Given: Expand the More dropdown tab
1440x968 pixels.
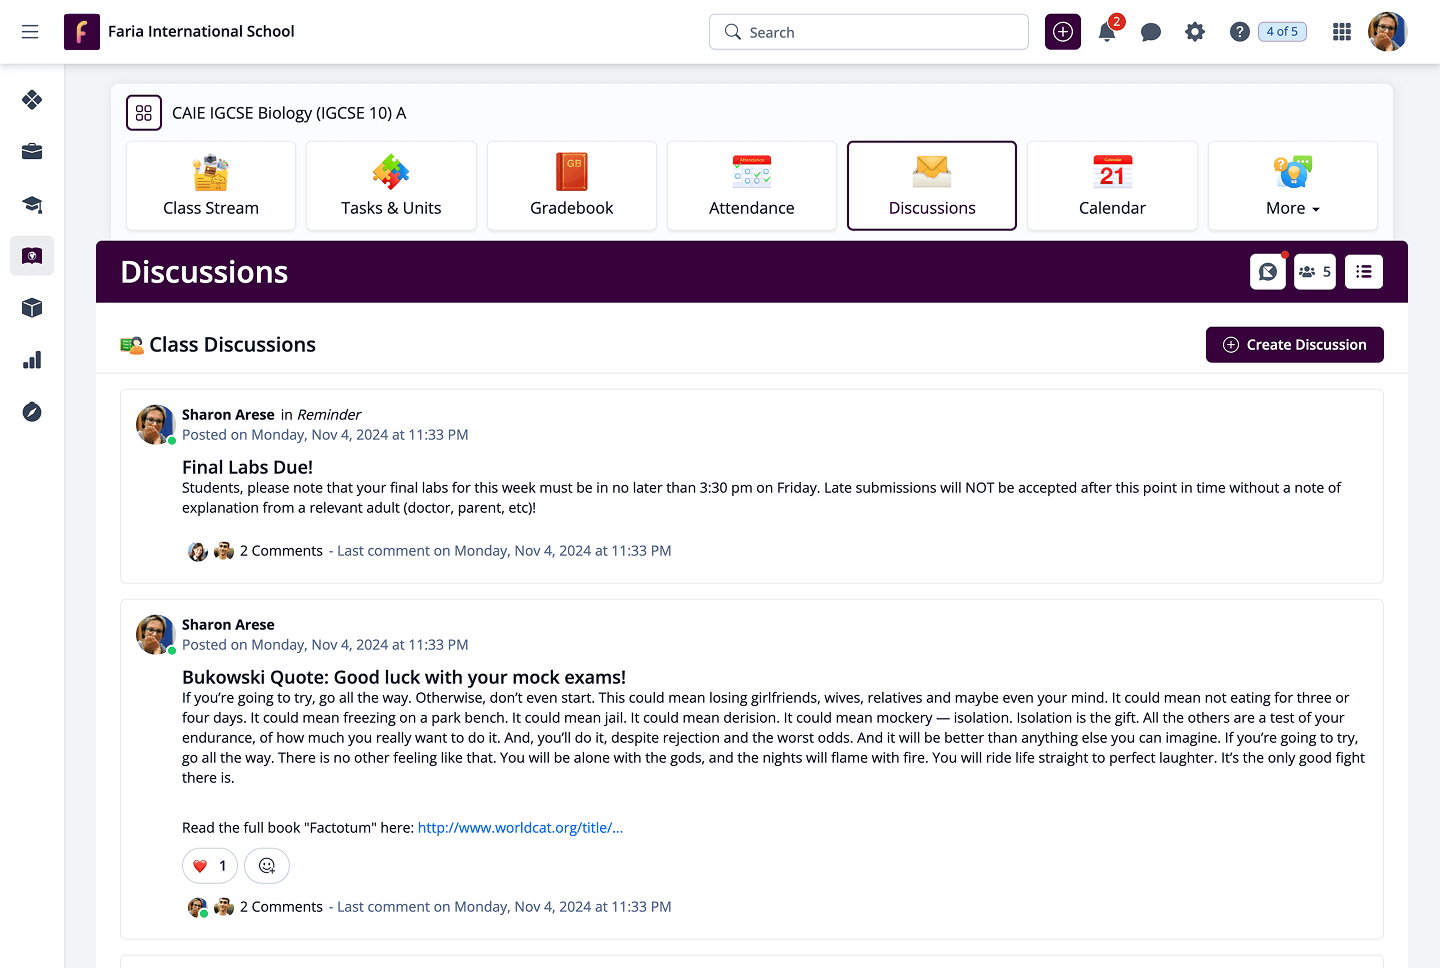Looking at the screenshot, I should point(1292,187).
